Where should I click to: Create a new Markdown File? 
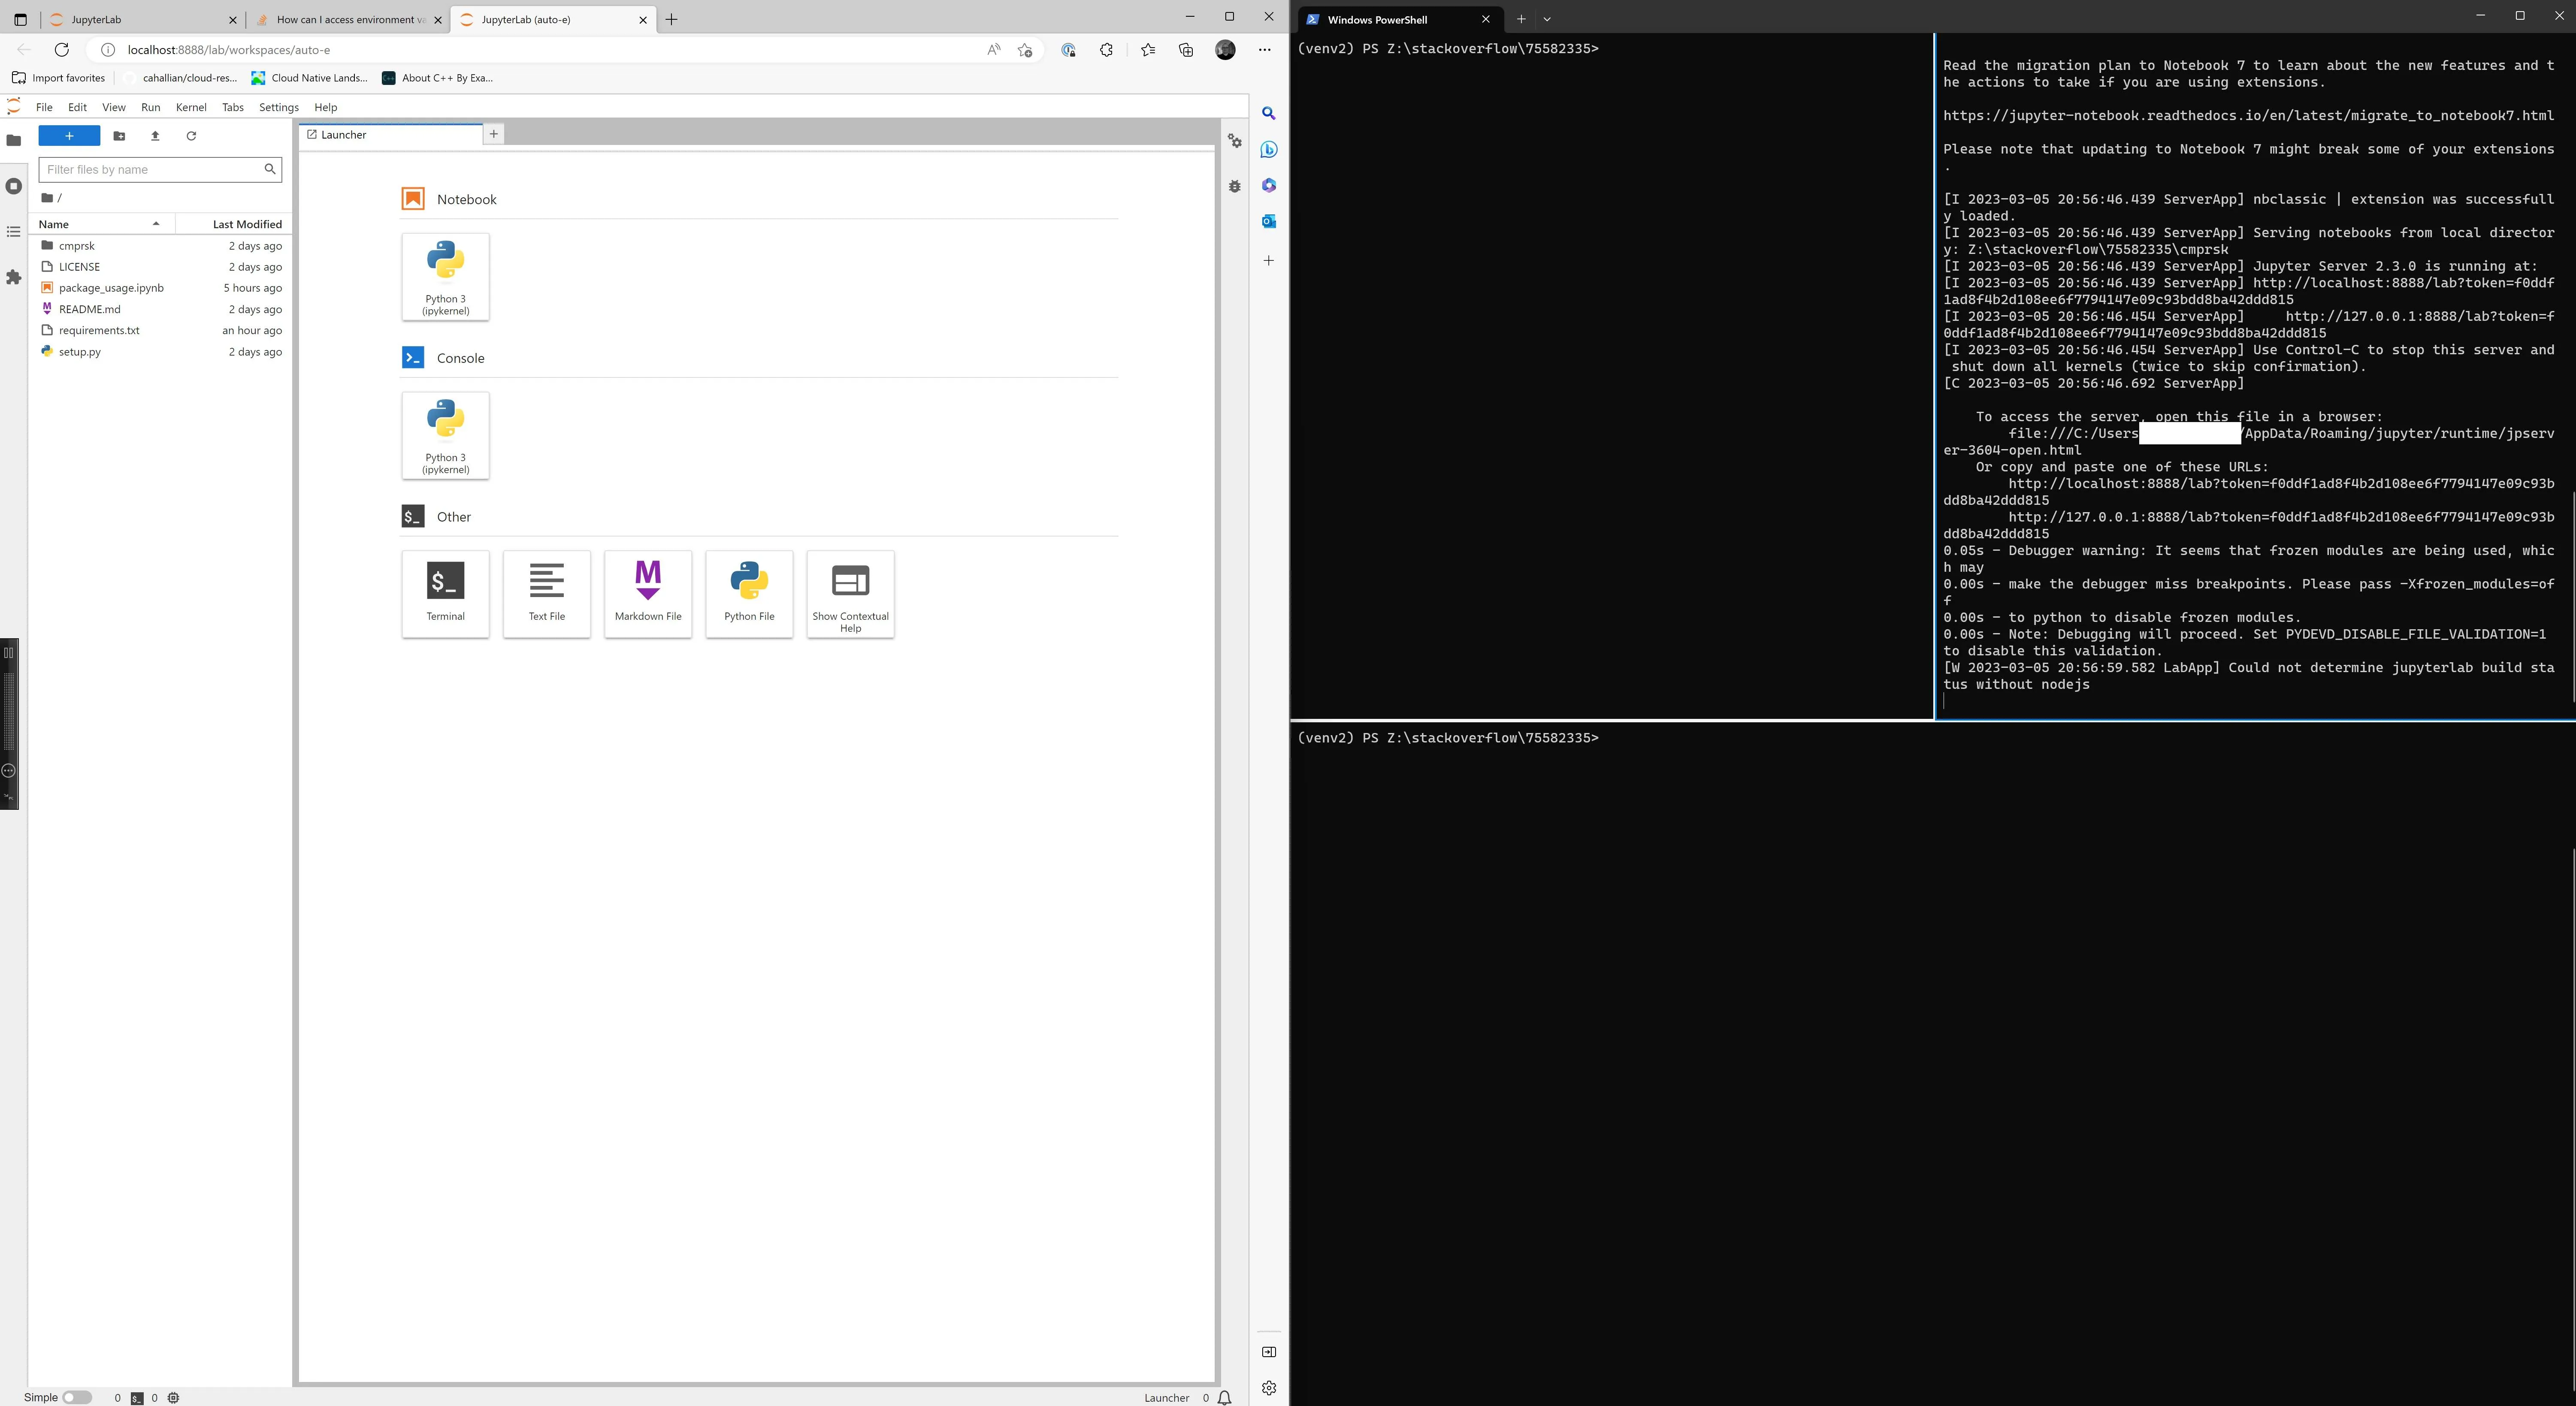(647, 593)
